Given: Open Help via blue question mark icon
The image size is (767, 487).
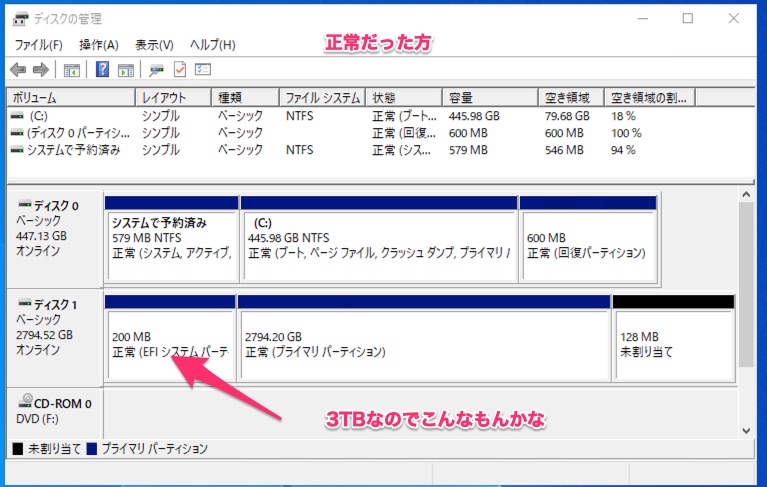Looking at the screenshot, I should point(102,69).
